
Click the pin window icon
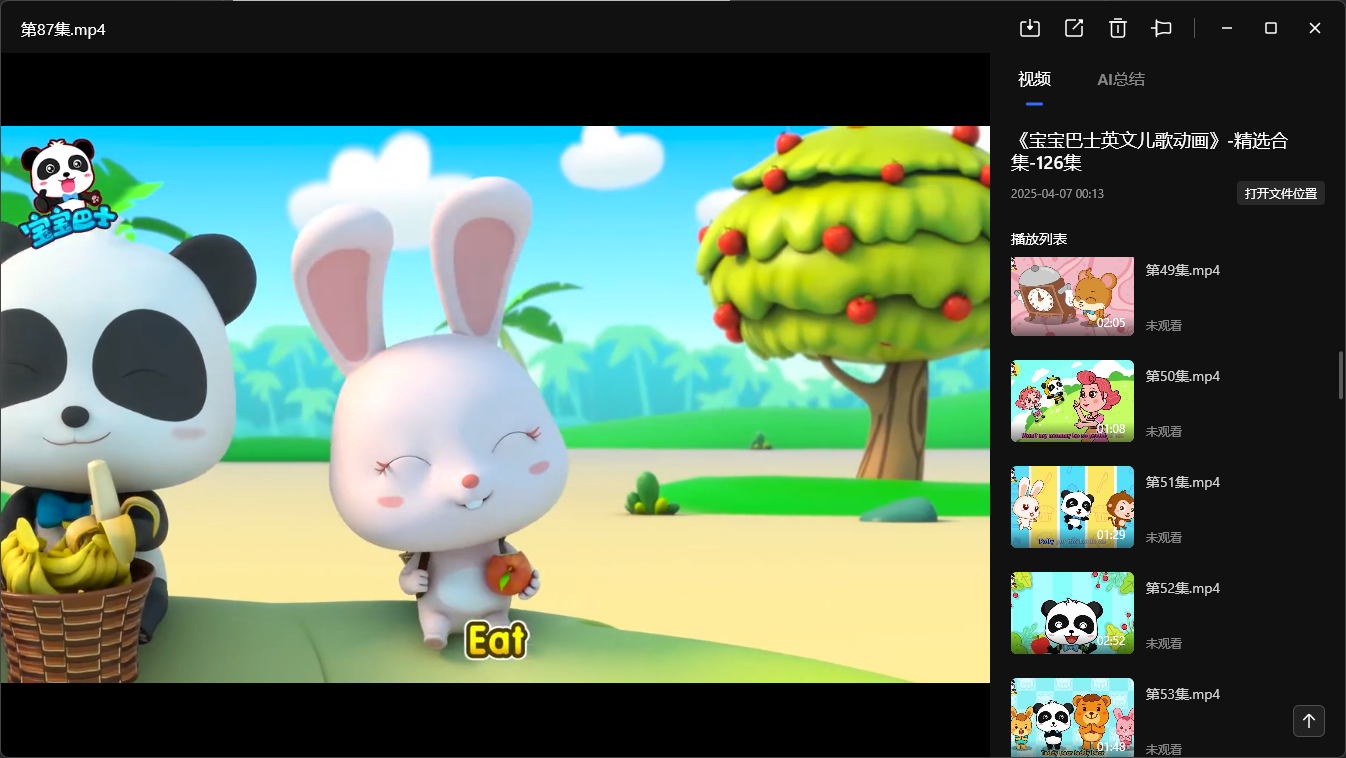(1162, 28)
